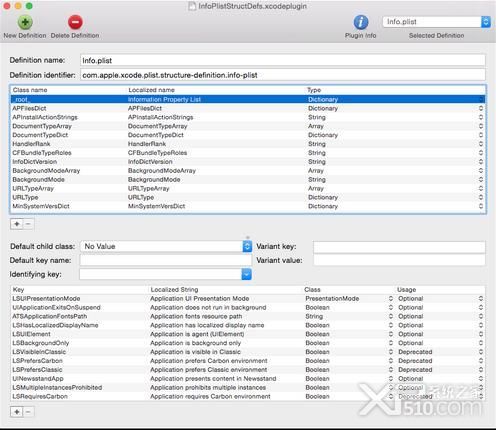
Task: Click into the Definition identifier field
Action: point(283,75)
